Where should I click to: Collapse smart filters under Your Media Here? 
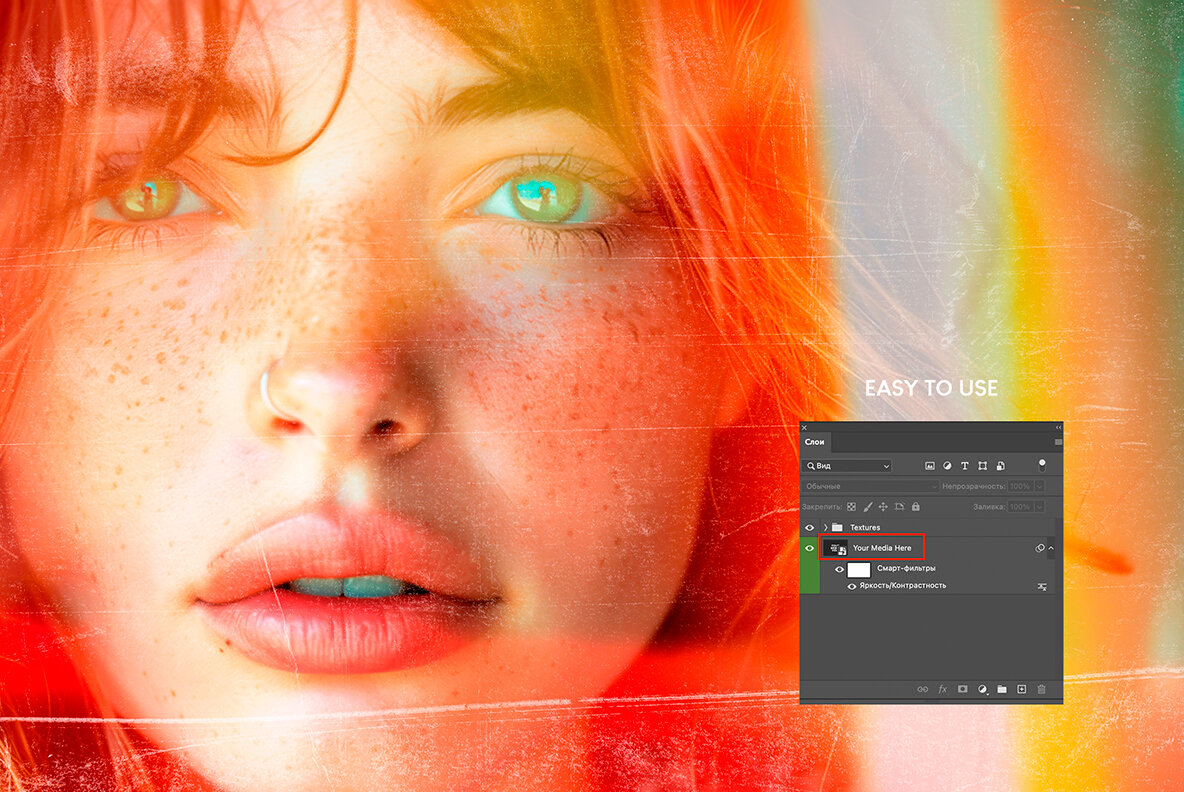pos(1051,548)
